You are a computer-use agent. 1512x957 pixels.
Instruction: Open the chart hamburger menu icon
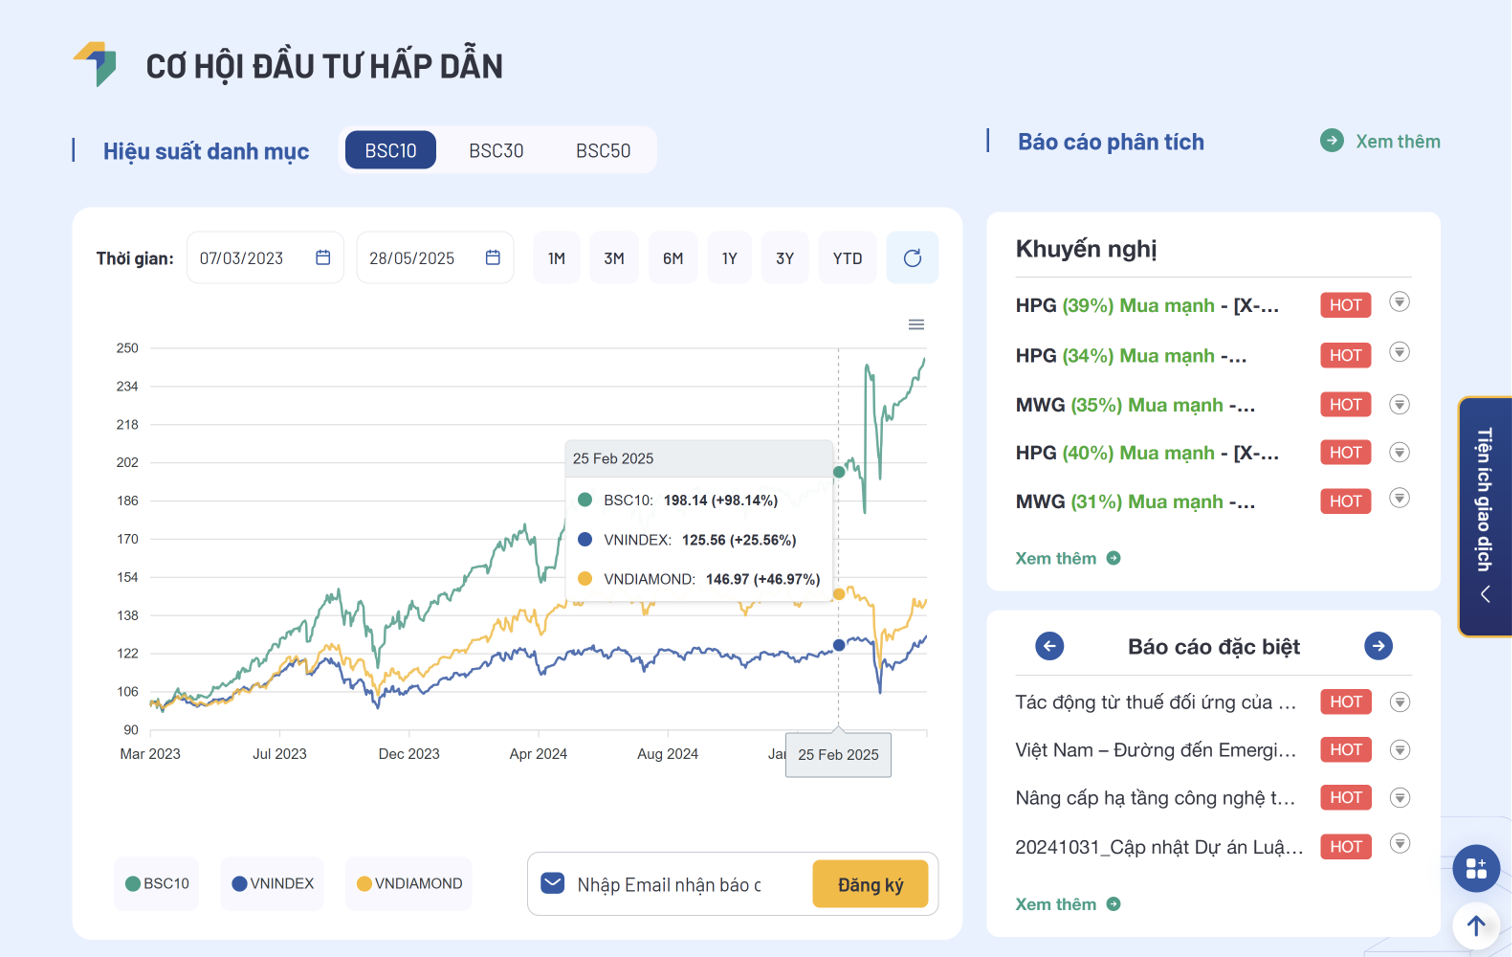pos(916,325)
